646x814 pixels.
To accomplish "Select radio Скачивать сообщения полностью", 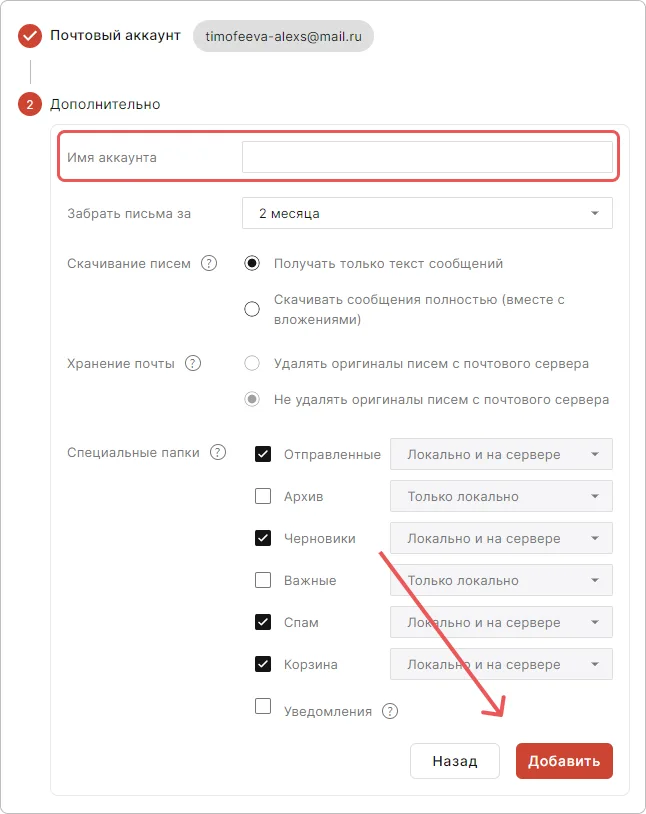I will 252,309.
